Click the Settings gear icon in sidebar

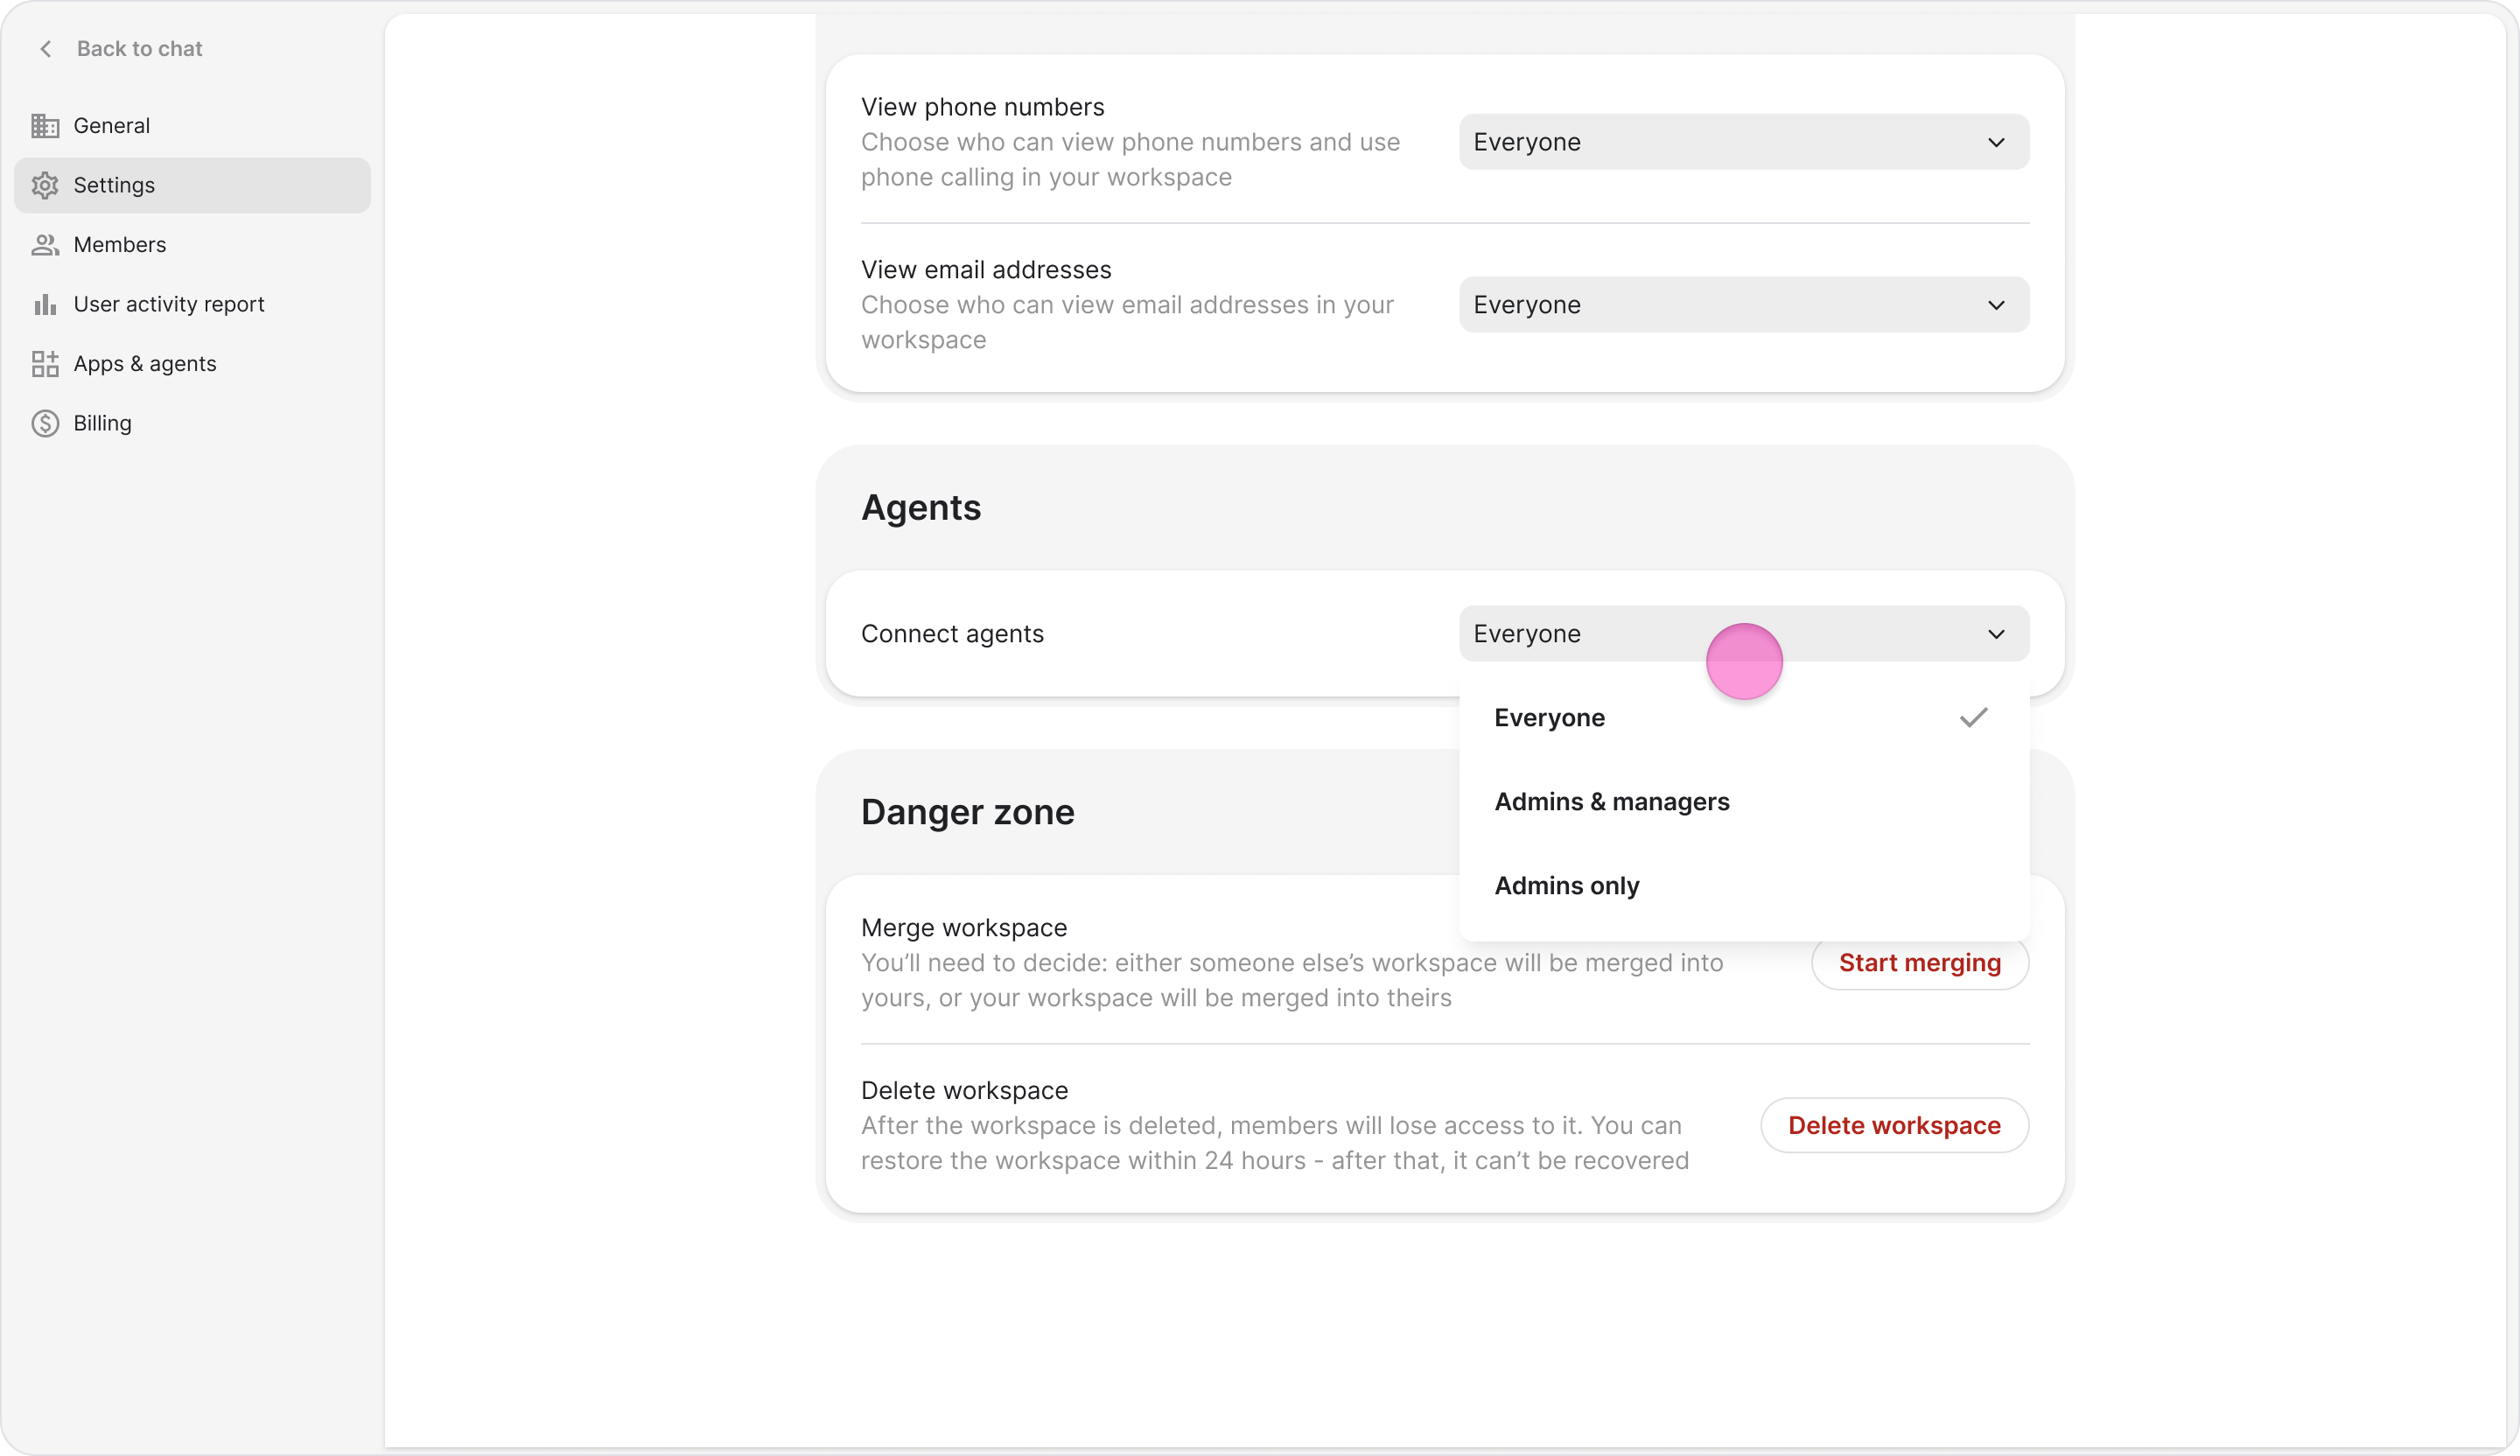coord(45,185)
